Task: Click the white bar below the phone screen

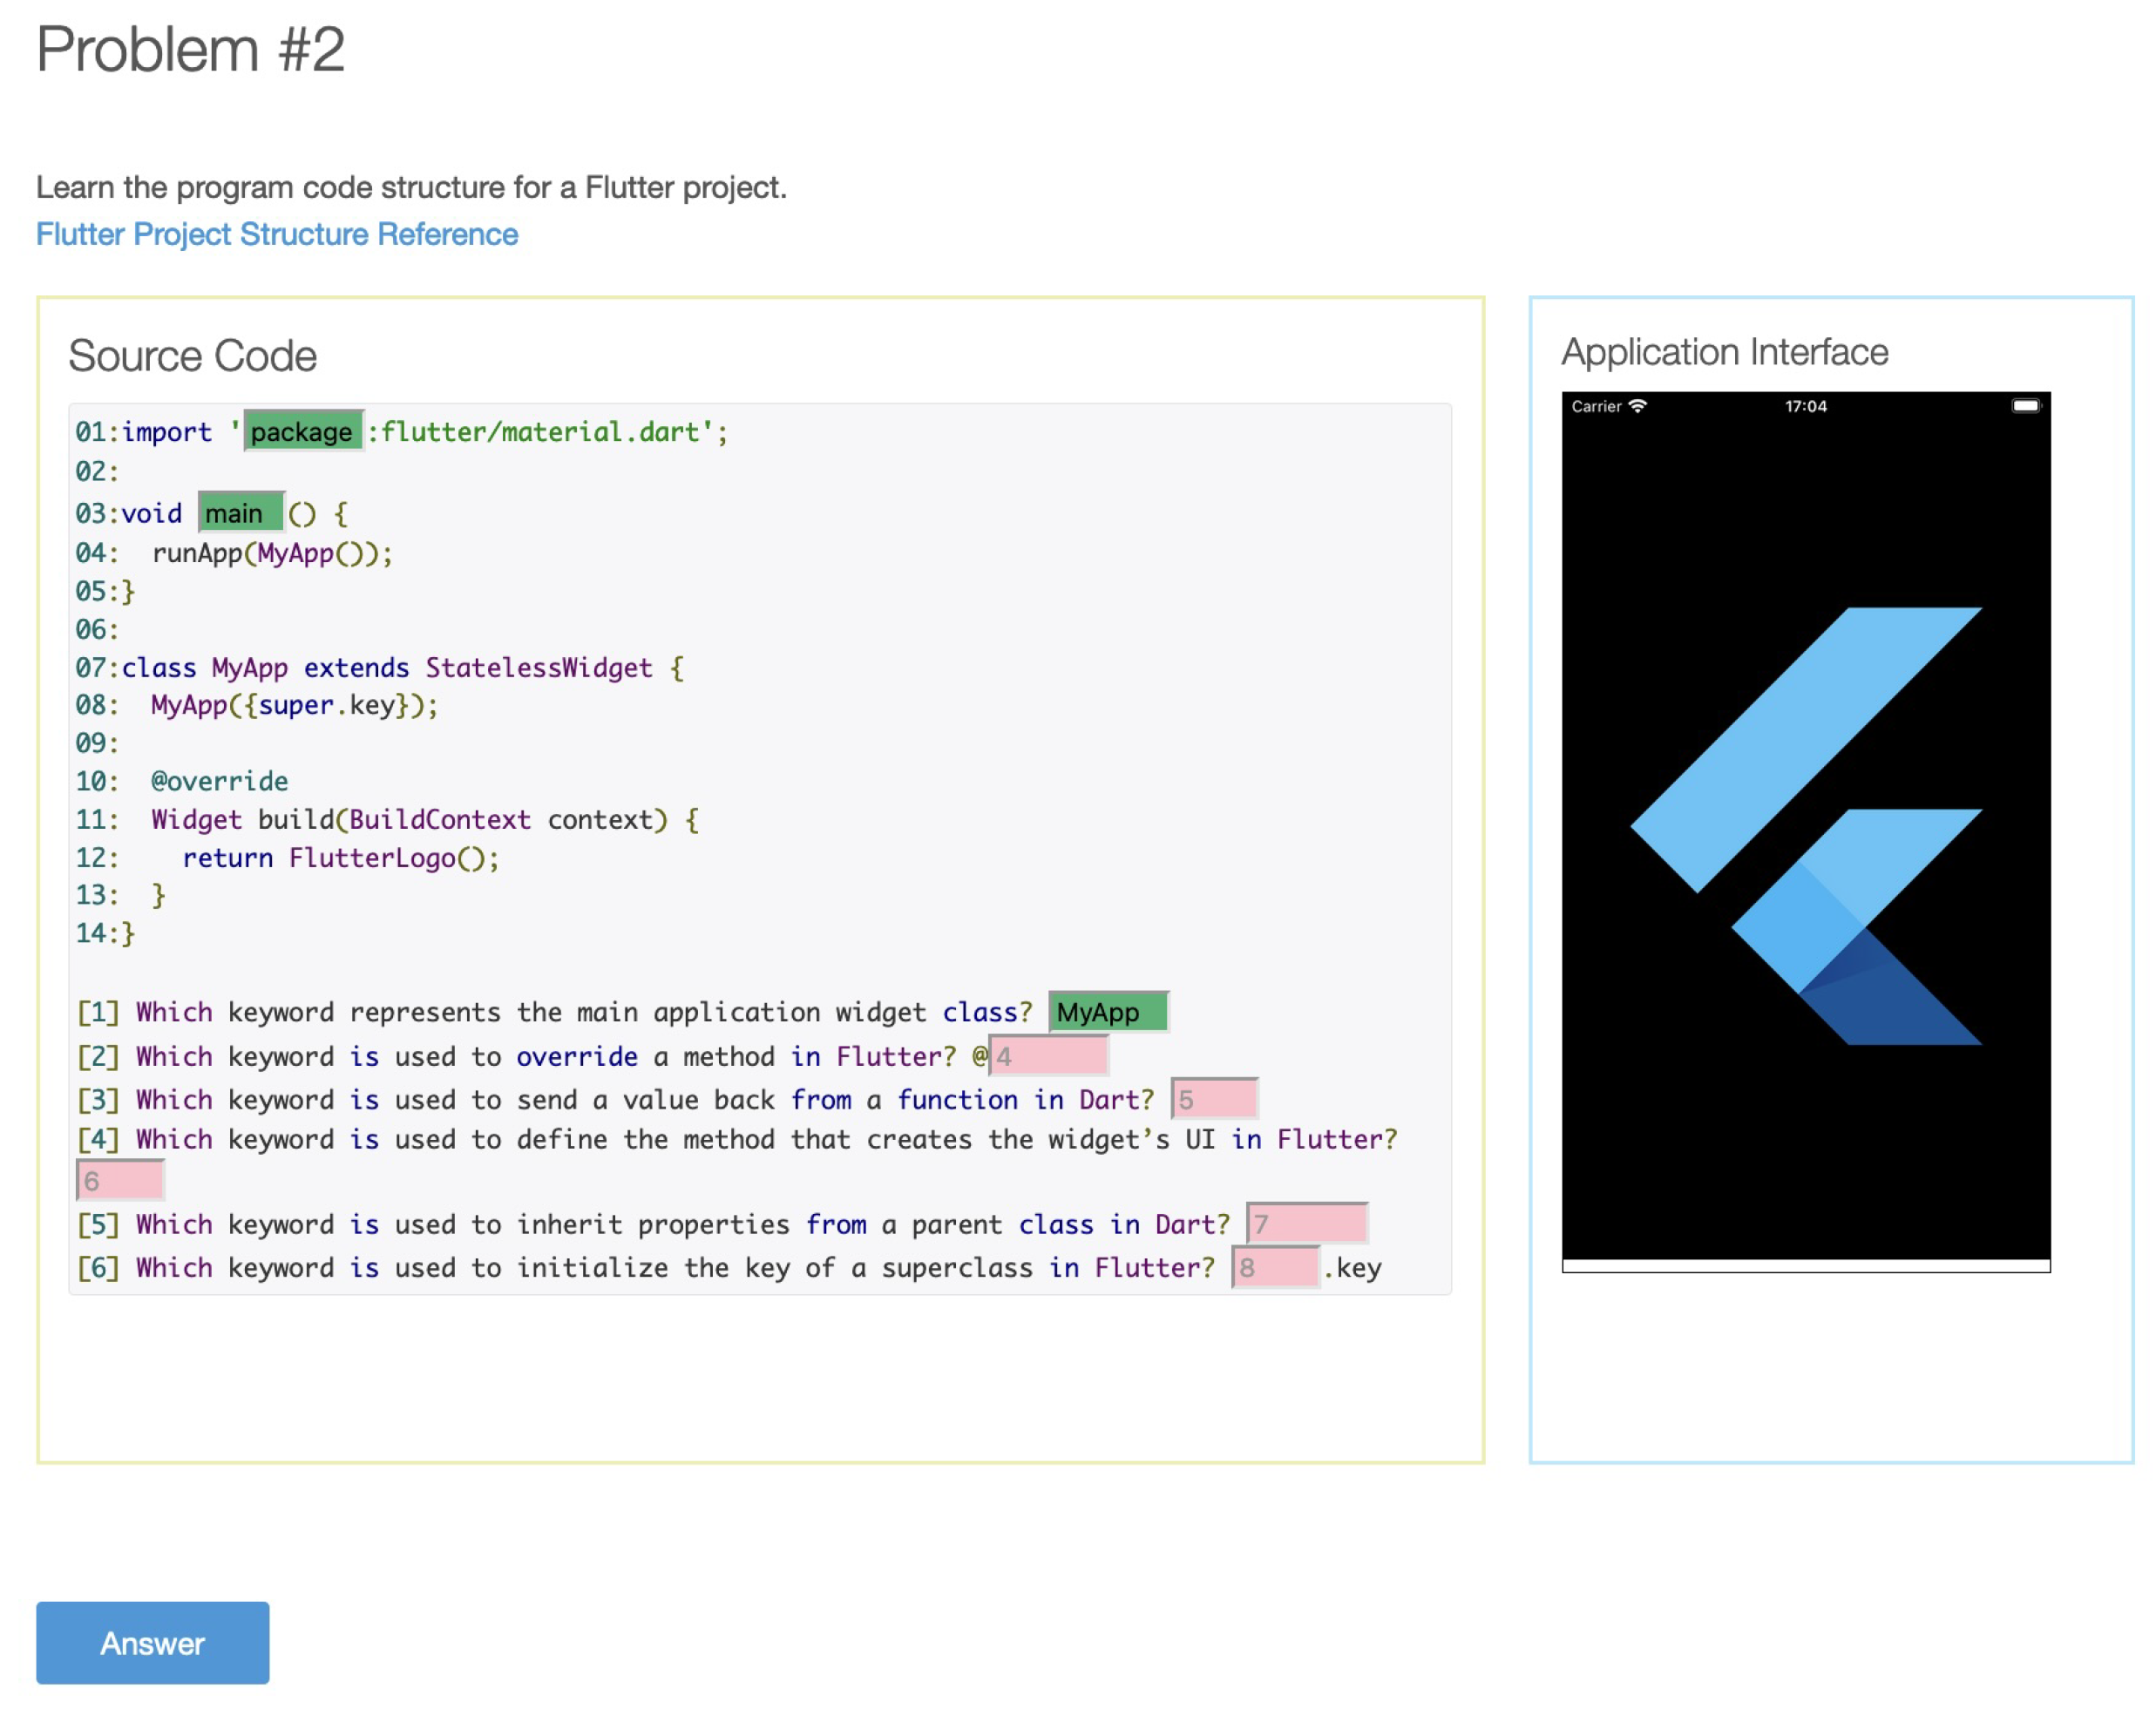Action: (x=1805, y=1265)
